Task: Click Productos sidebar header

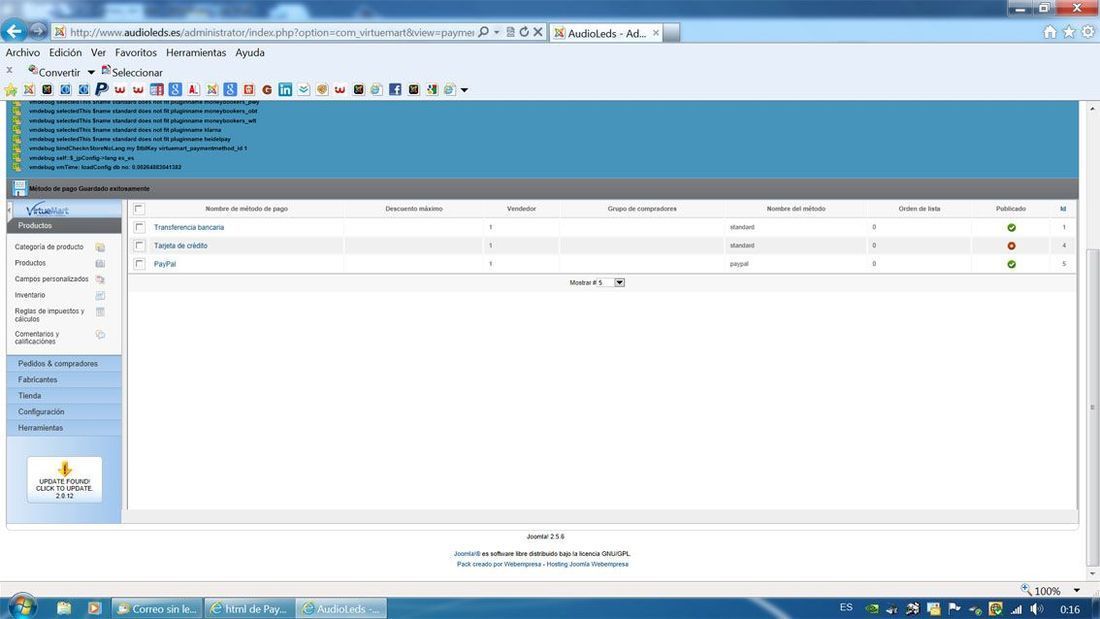Action: tap(64, 226)
